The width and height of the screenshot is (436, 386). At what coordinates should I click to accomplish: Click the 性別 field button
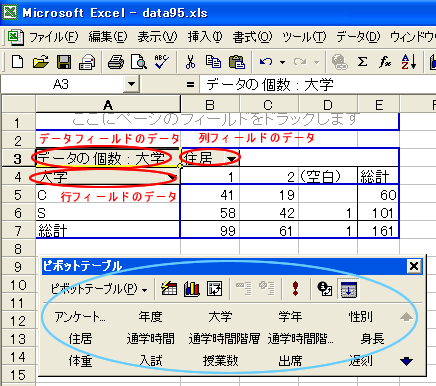coord(360,317)
